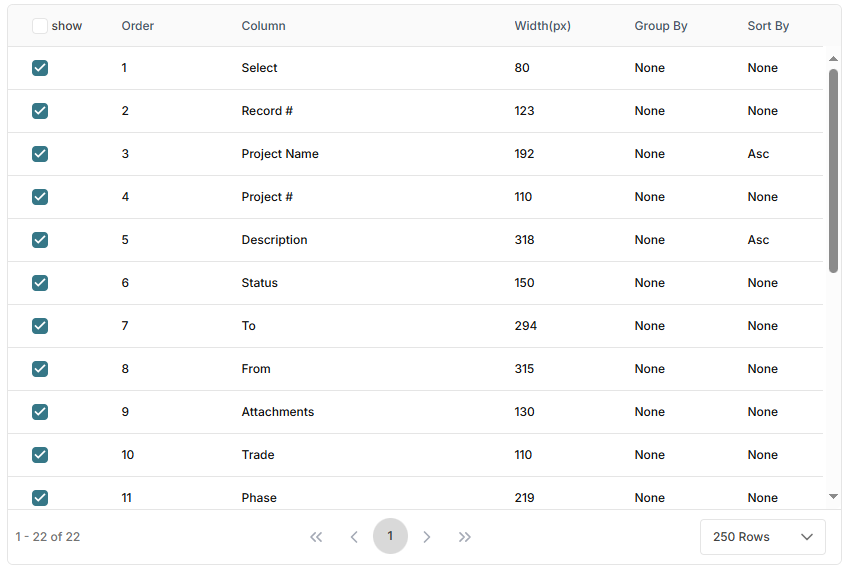The image size is (847, 572).
Task: Click the next page chevron icon
Action: [427, 537]
